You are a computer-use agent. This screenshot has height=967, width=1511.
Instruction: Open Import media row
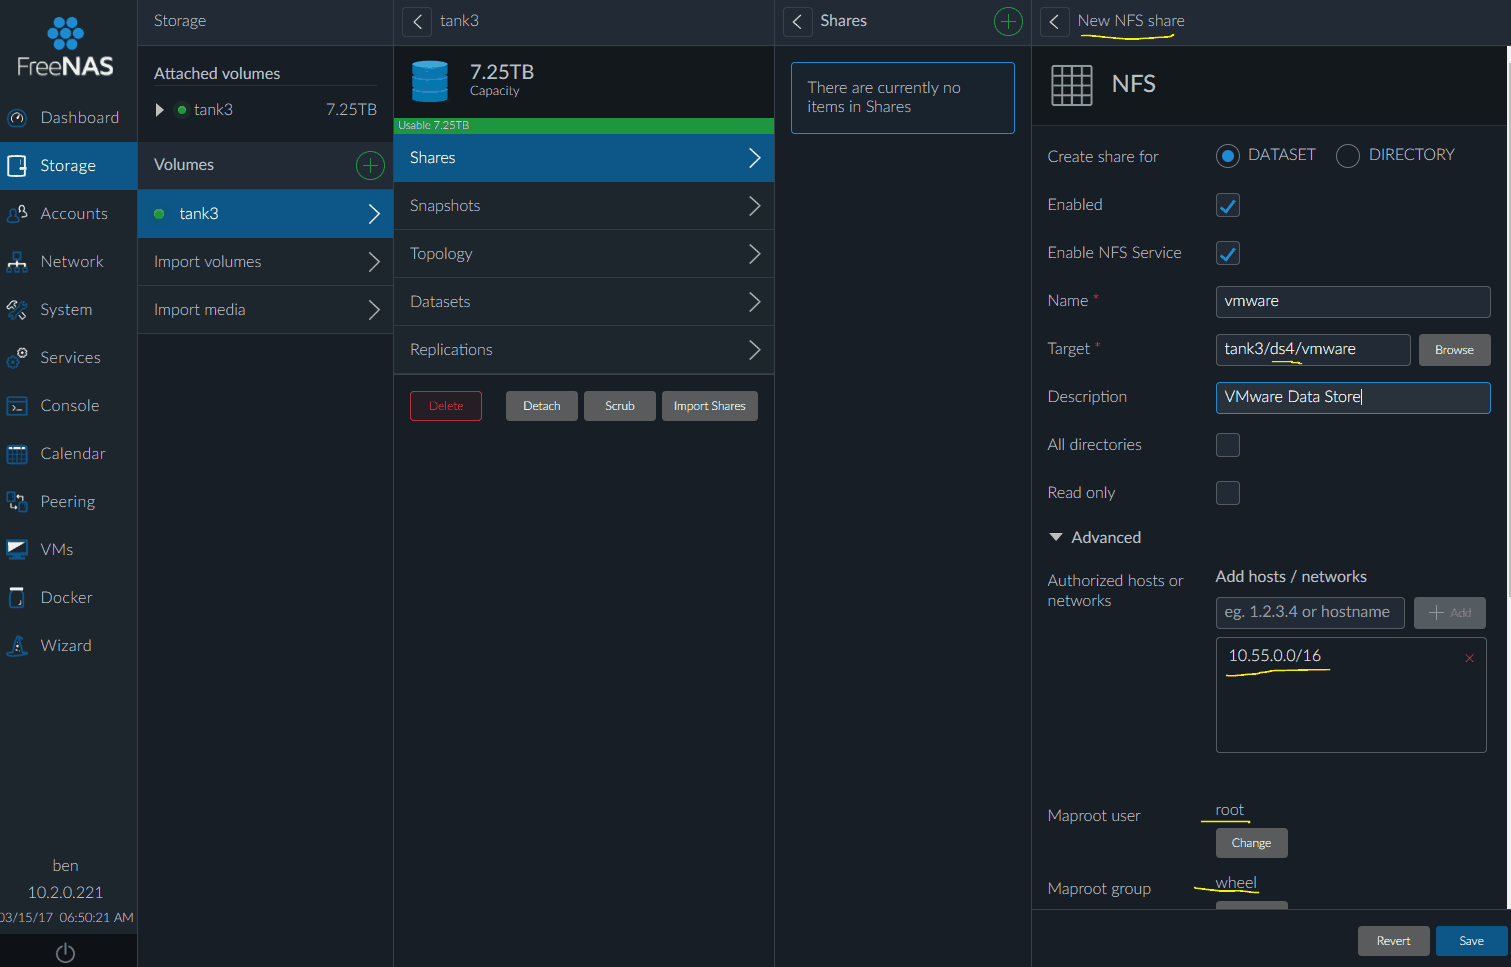(265, 310)
